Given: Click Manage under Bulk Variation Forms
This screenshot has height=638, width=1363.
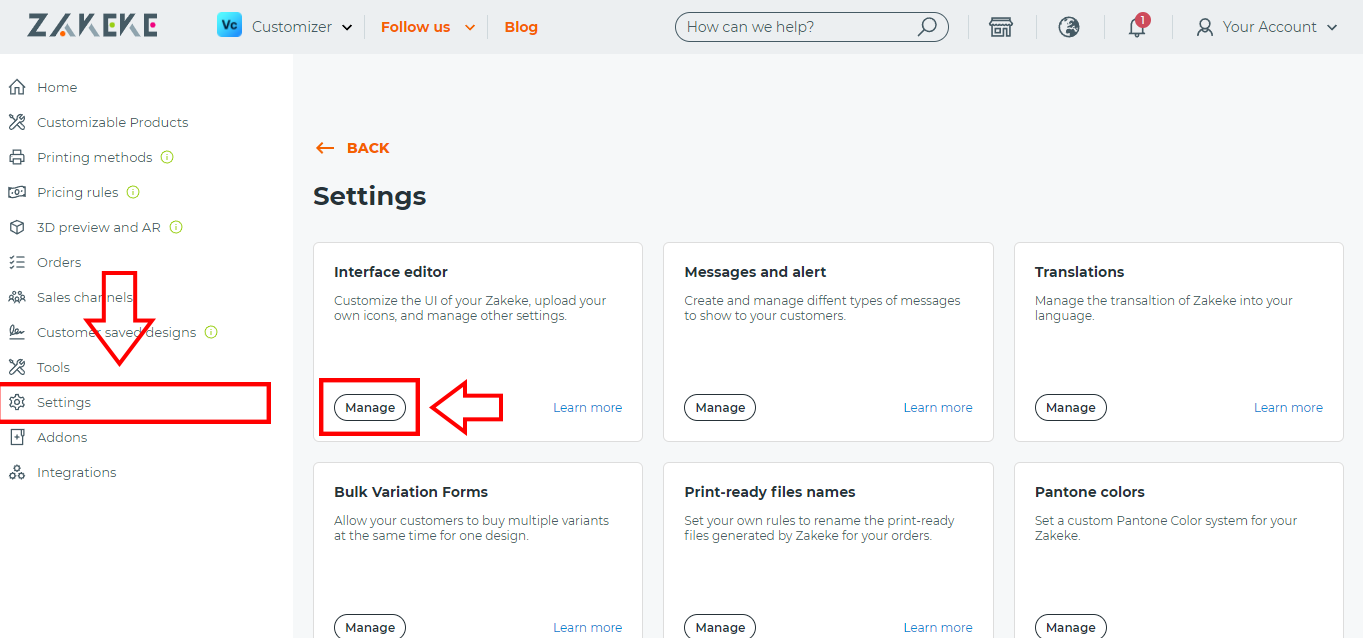Looking at the screenshot, I should (369, 626).
